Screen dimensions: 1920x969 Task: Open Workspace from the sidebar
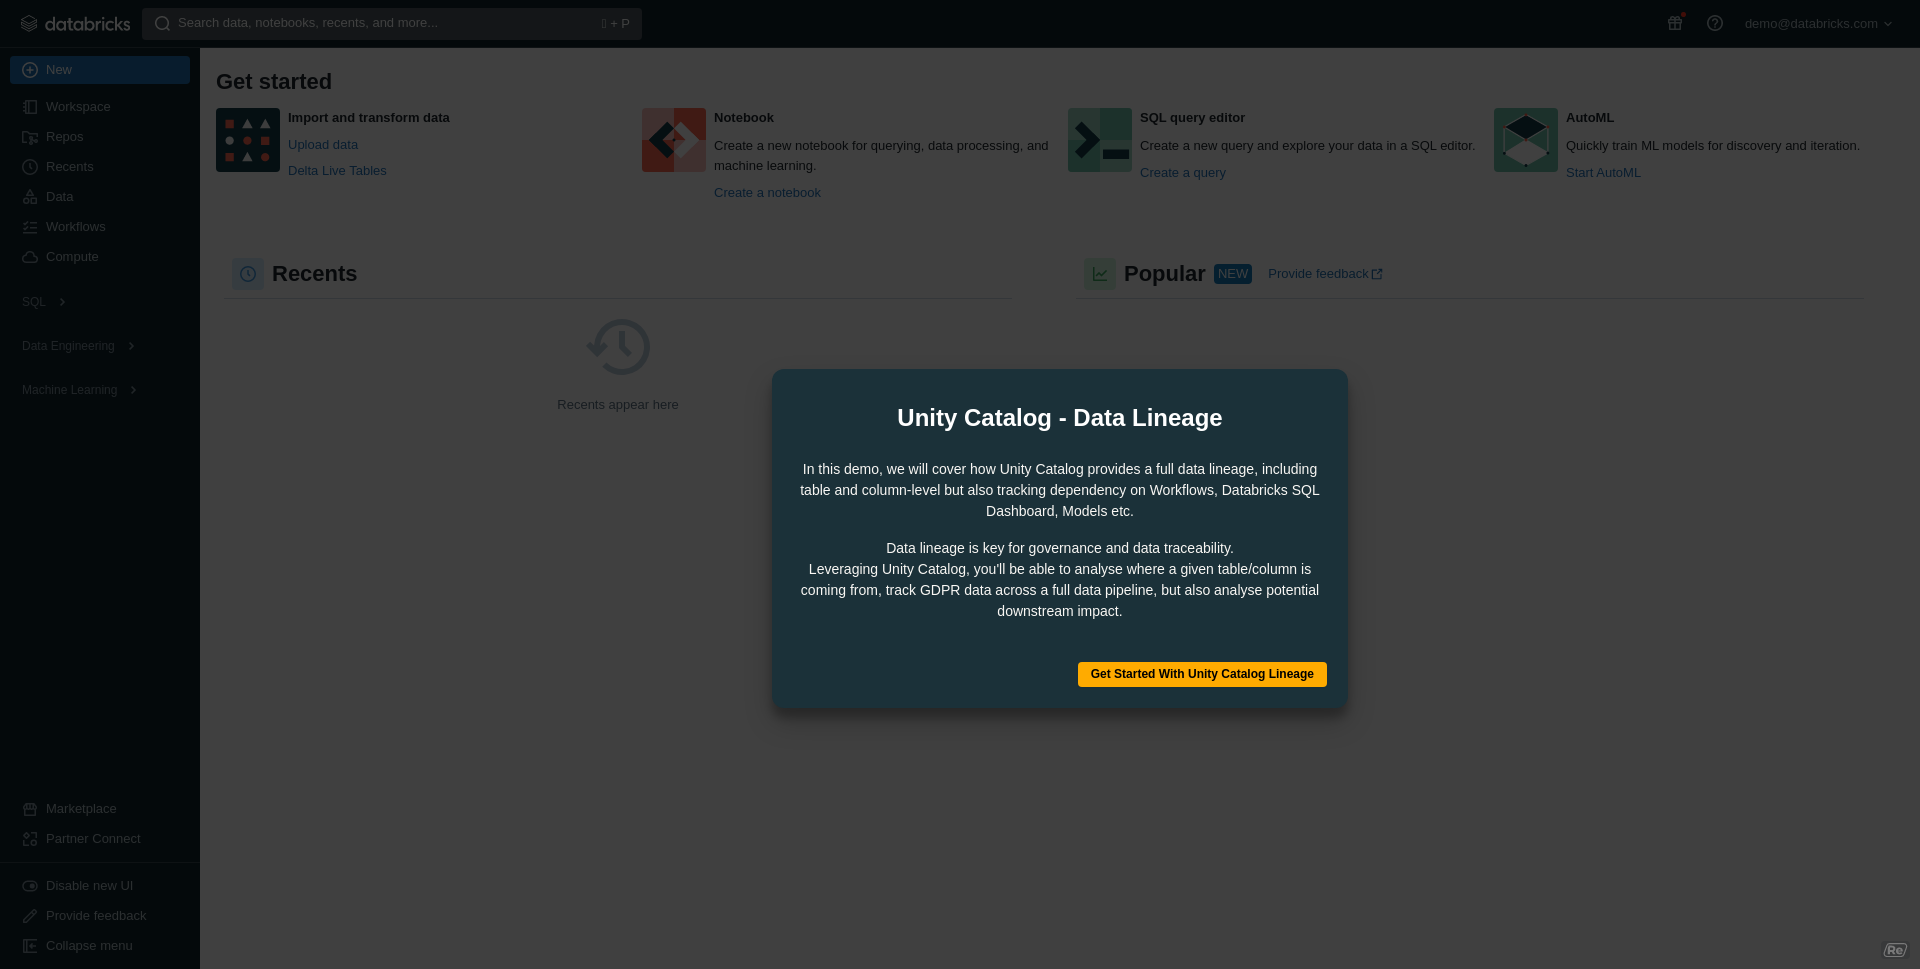pyautogui.click(x=78, y=107)
